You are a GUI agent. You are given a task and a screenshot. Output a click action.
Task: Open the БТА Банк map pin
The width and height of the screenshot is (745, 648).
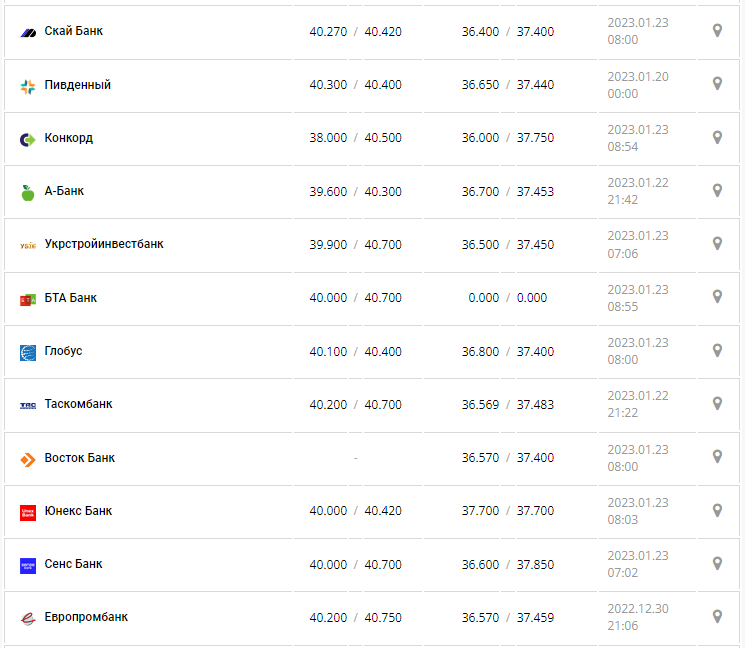(717, 296)
